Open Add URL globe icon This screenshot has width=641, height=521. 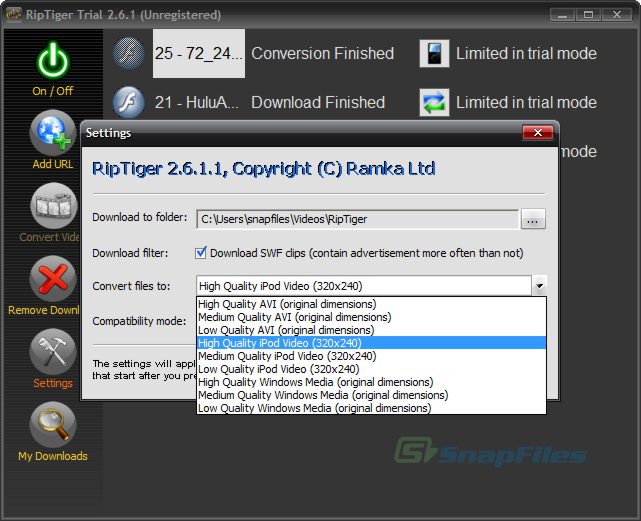click(53, 133)
